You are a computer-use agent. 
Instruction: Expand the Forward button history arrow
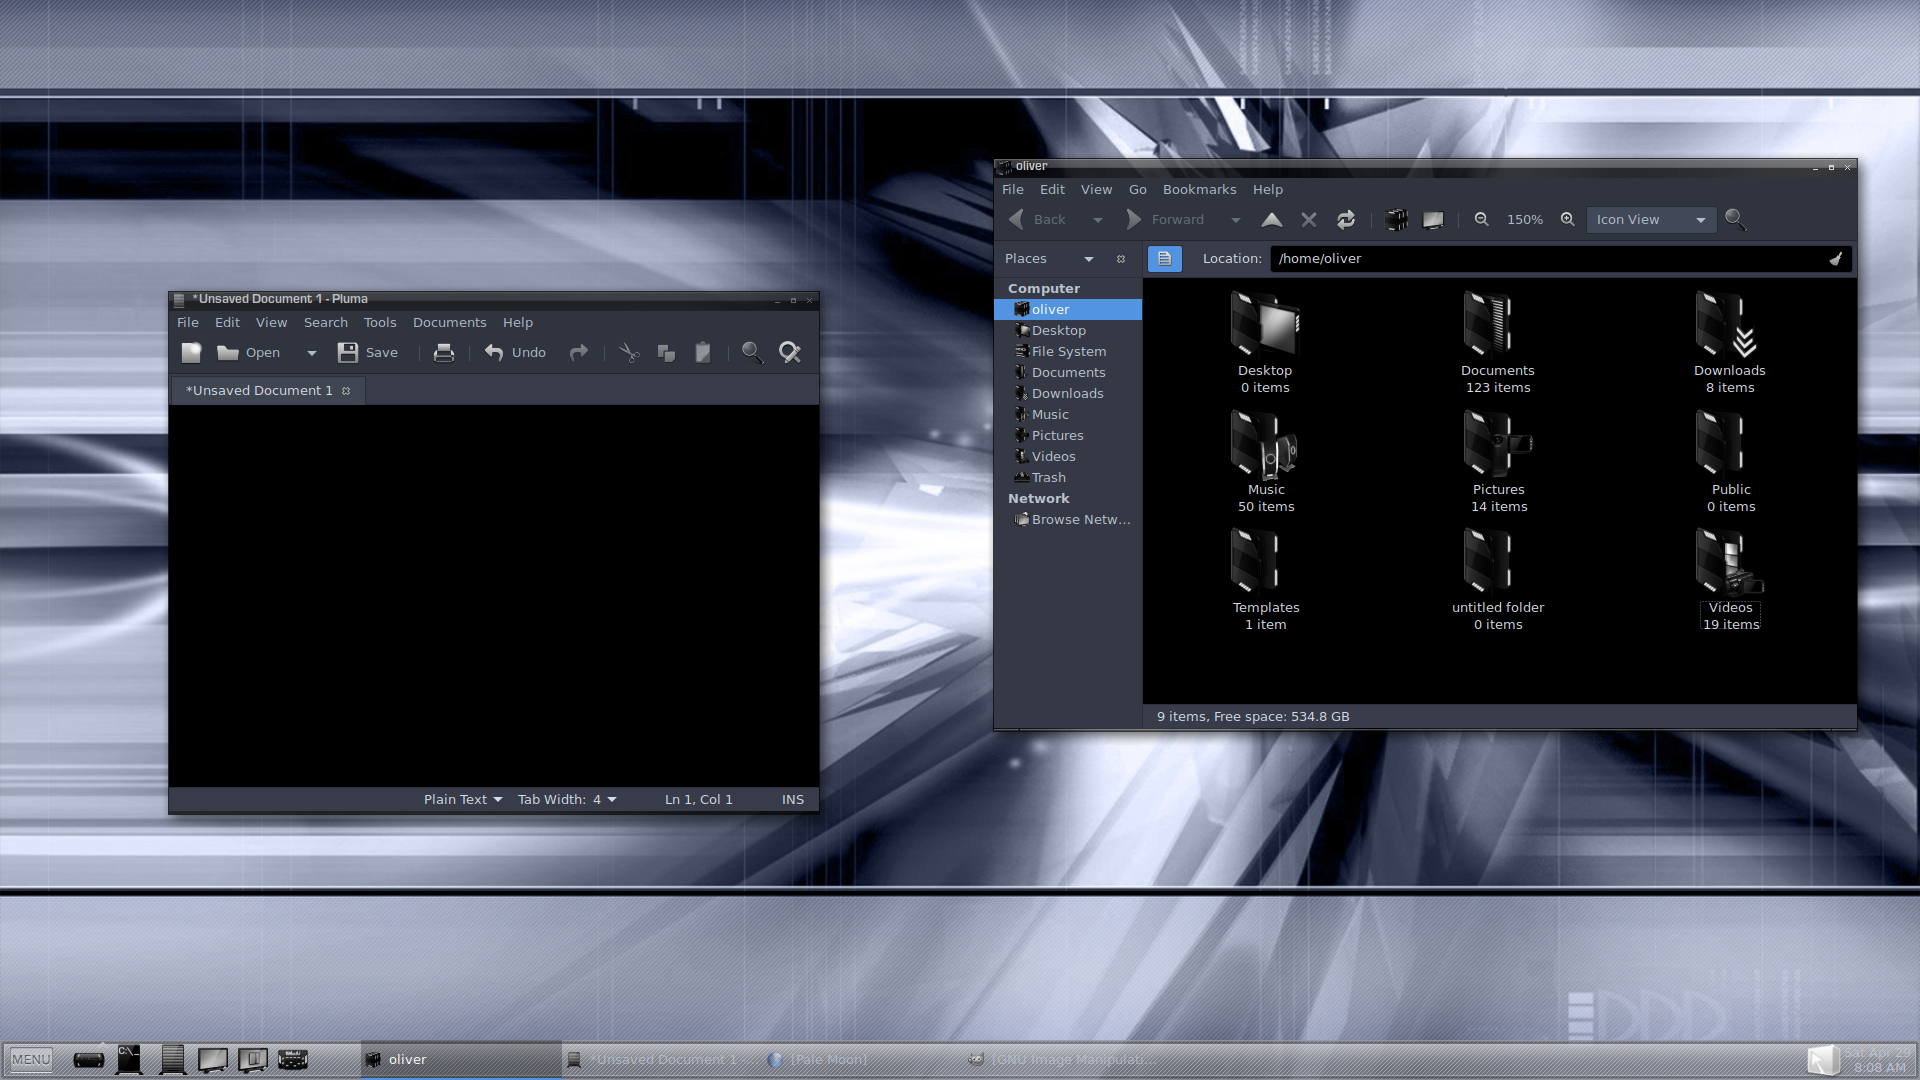[x=1234, y=219]
